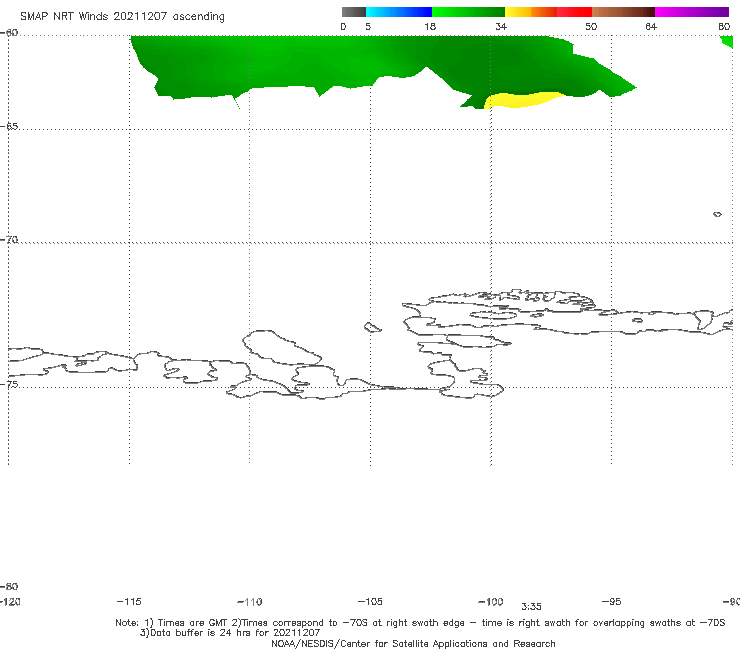Click the longitude label '-100'

click(491, 601)
